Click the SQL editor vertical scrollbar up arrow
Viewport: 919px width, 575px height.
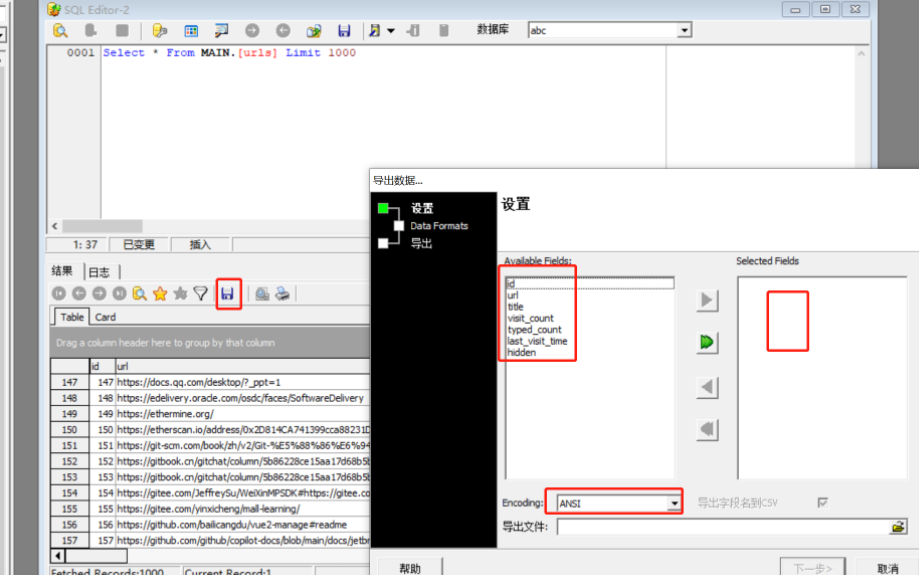(x=861, y=53)
